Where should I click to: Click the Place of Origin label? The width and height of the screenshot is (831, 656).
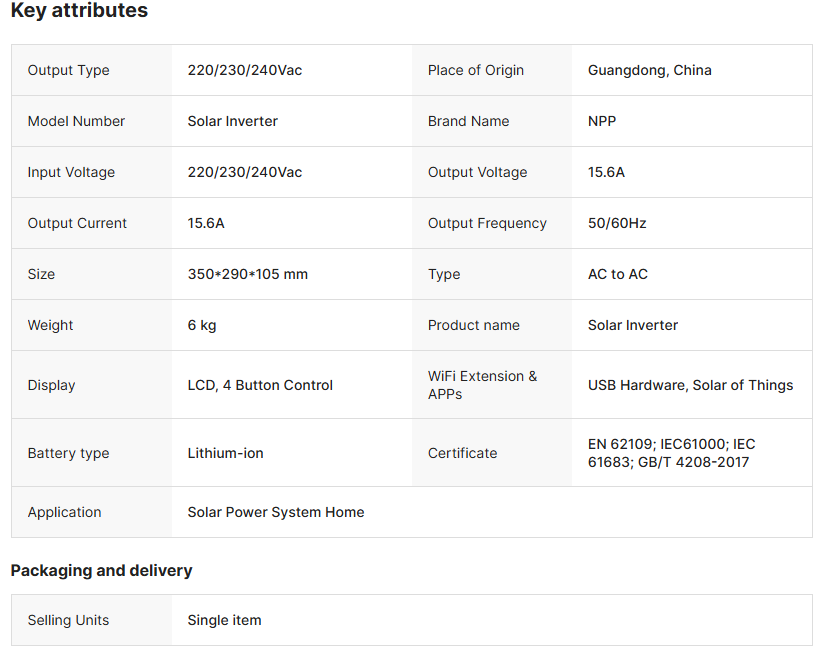pyautogui.click(x=476, y=70)
